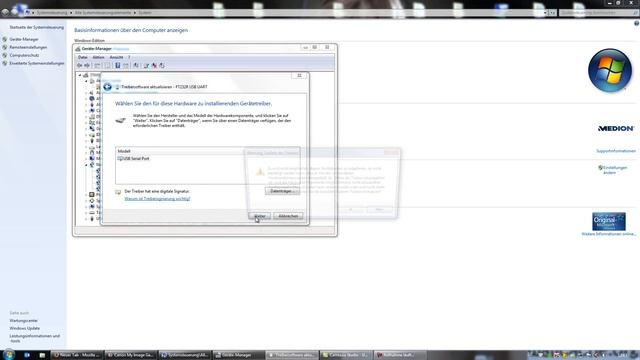The width and height of the screenshot is (640, 360).
Task: Switch to 'Canon My Image Ga...' taskbar button
Action: click(130, 355)
